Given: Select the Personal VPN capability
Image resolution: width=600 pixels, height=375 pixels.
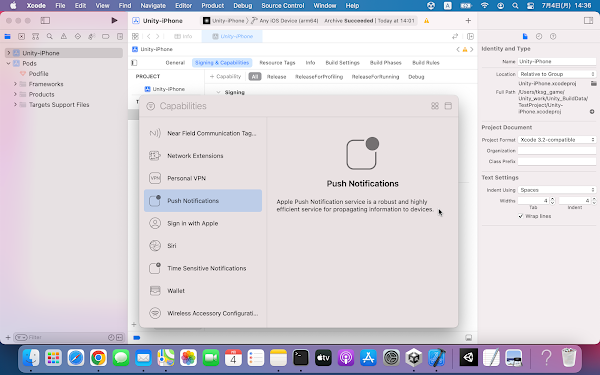Looking at the screenshot, I should [x=203, y=178].
